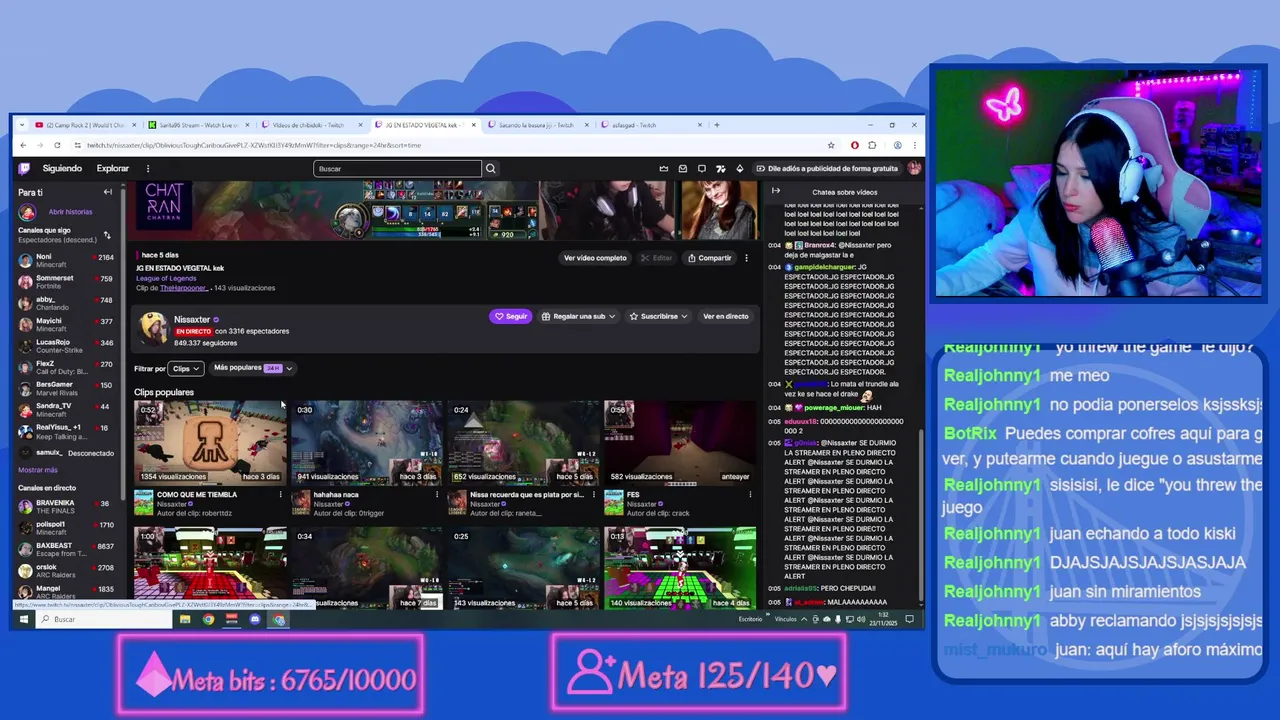
Task: Follow Nissaxter with Seguir button
Action: coord(511,316)
